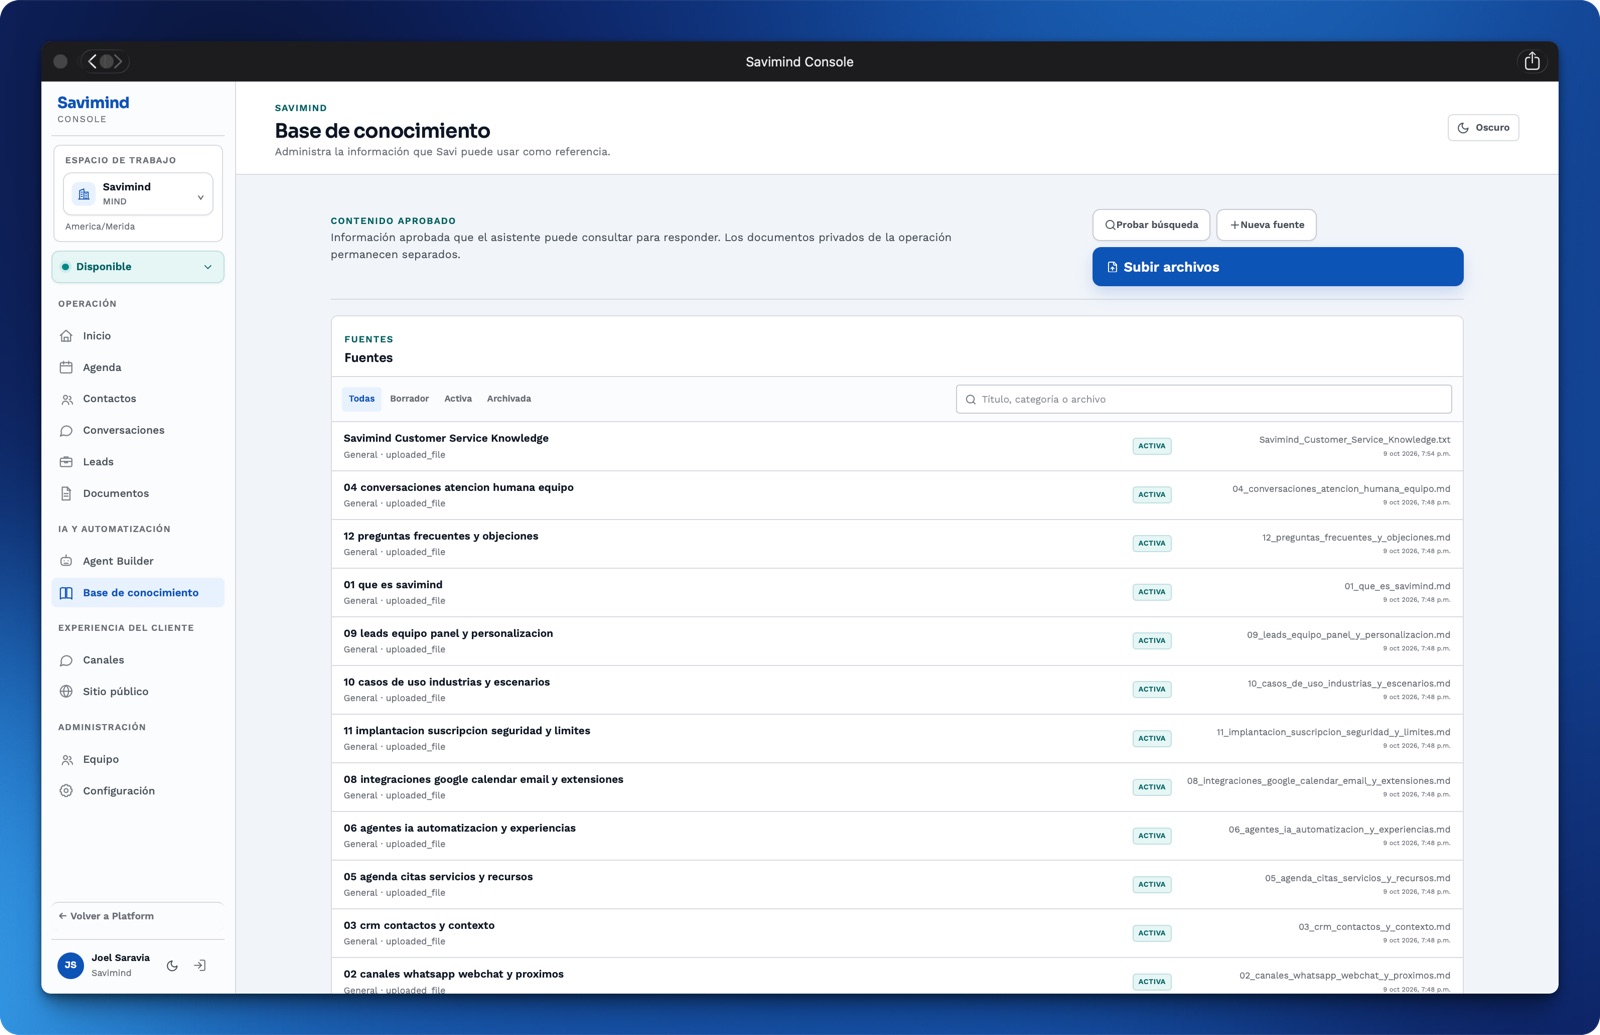The width and height of the screenshot is (1600, 1035).
Task: Toggle dark mode moon icon near user
Action: pos(172,965)
